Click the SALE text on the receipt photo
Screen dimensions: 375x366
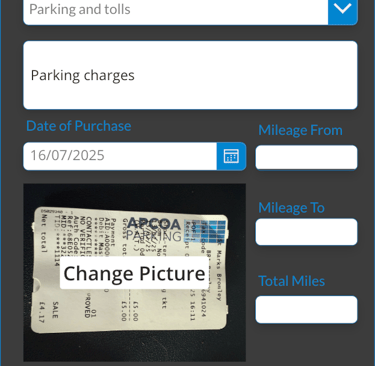point(55,310)
